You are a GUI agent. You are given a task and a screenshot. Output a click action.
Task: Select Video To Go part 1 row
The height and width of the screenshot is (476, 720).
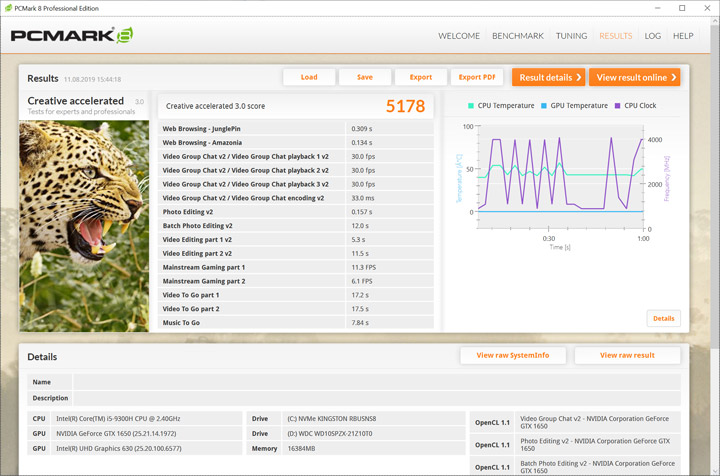point(296,295)
